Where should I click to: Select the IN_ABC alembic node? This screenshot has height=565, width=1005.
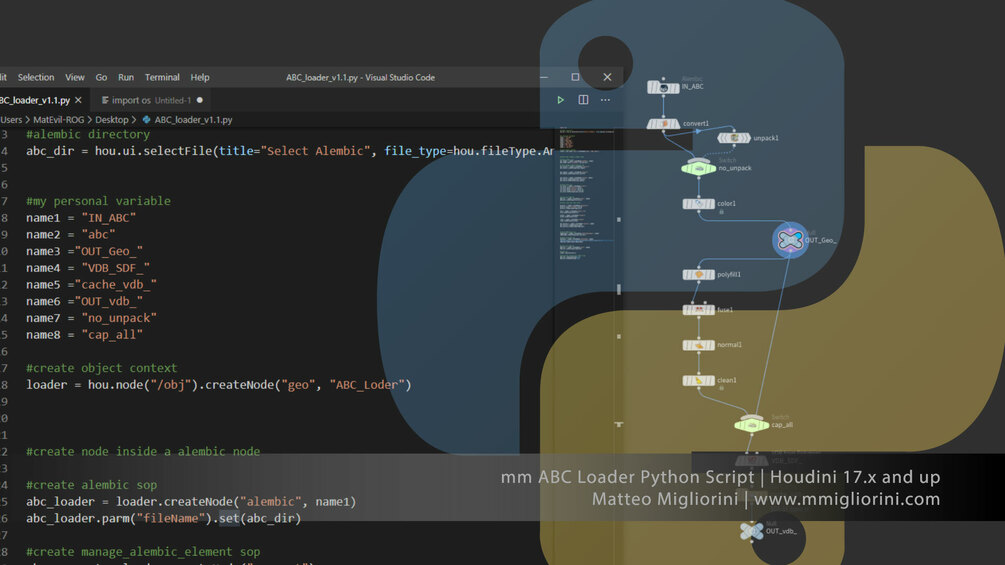pyautogui.click(x=663, y=86)
